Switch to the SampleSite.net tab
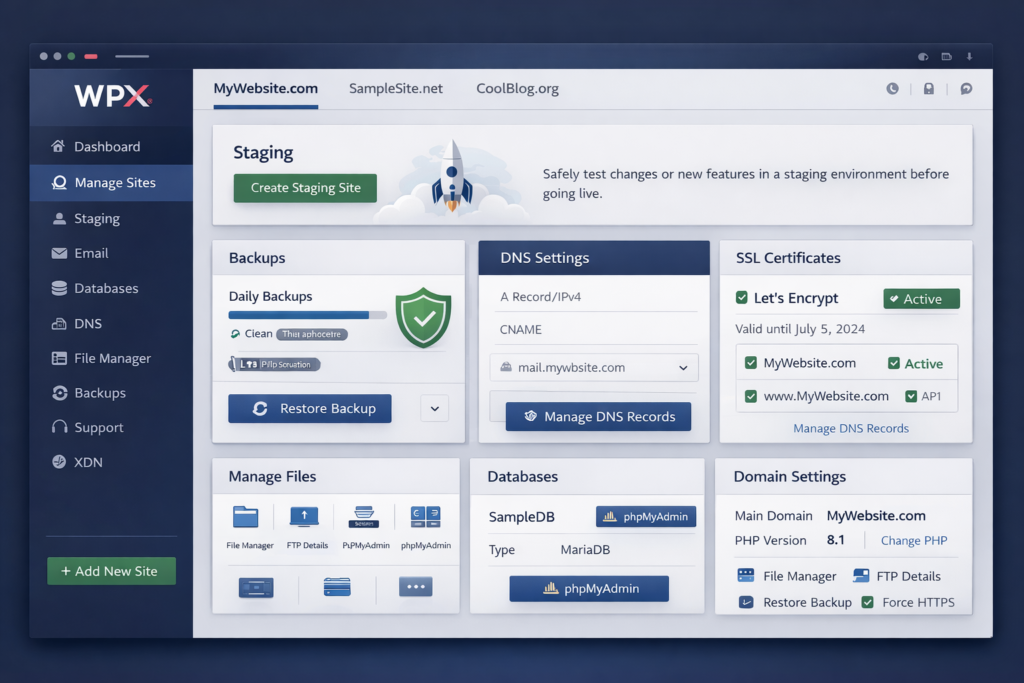1024x683 pixels. [x=395, y=88]
